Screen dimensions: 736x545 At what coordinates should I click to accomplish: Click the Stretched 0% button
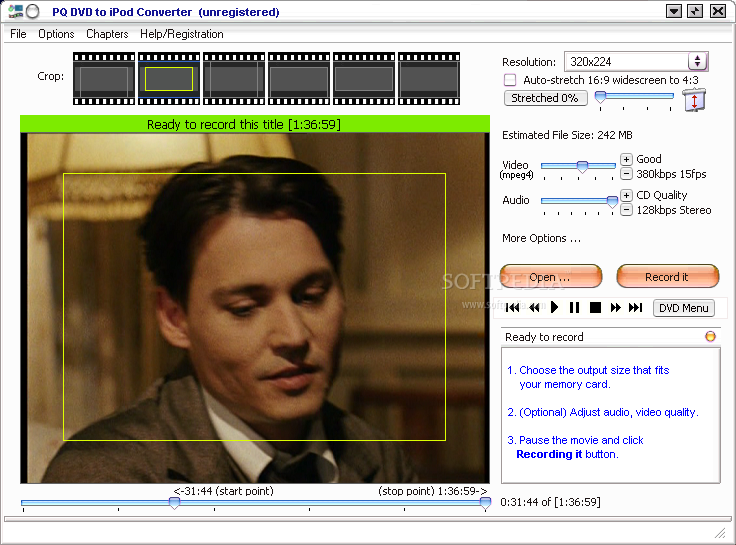[545, 98]
